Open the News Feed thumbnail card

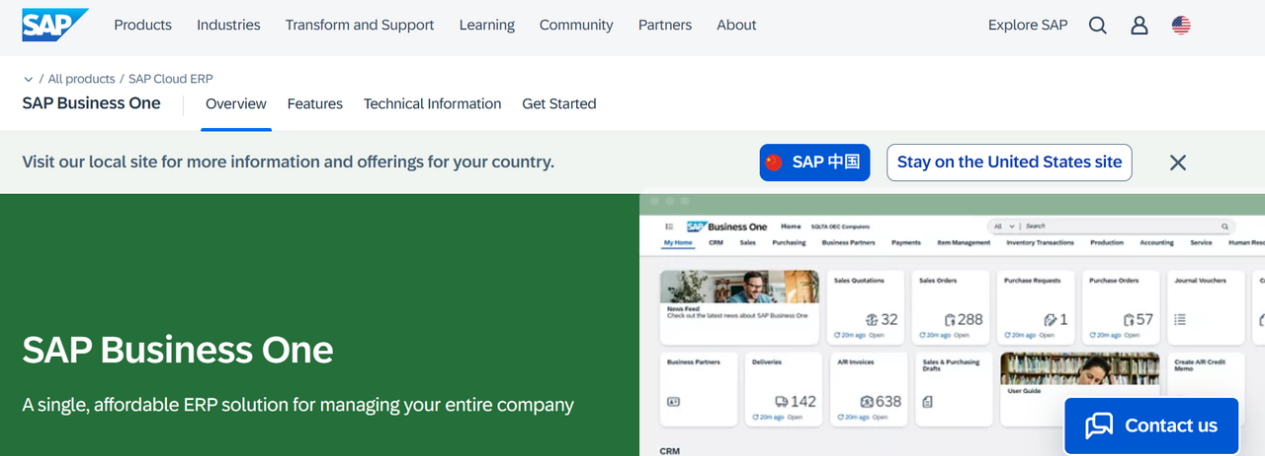[x=739, y=307]
